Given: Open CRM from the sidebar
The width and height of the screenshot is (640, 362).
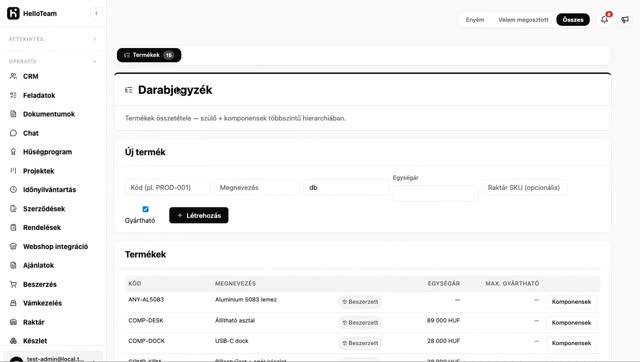Looking at the screenshot, I should point(31,76).
